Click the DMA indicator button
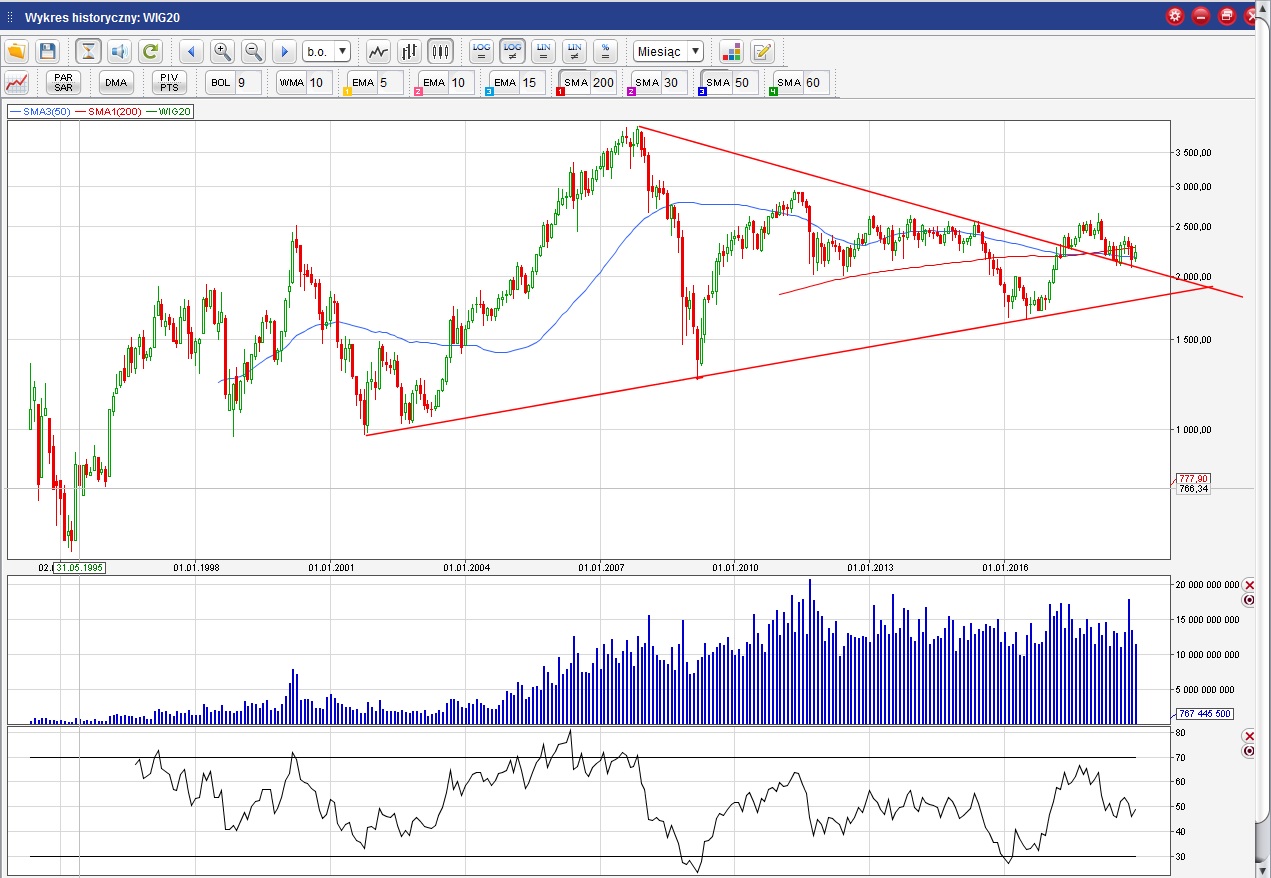Screen dimensions: 1271x878 pos(116,83)
